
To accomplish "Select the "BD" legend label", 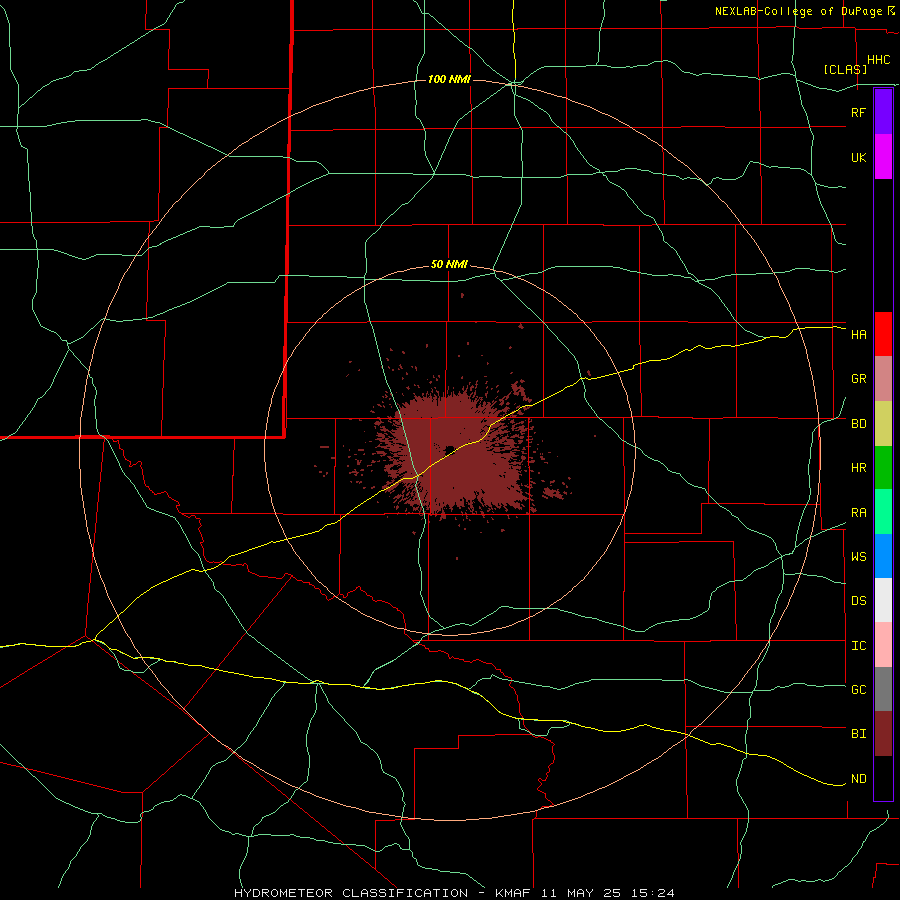I will 858,424.
